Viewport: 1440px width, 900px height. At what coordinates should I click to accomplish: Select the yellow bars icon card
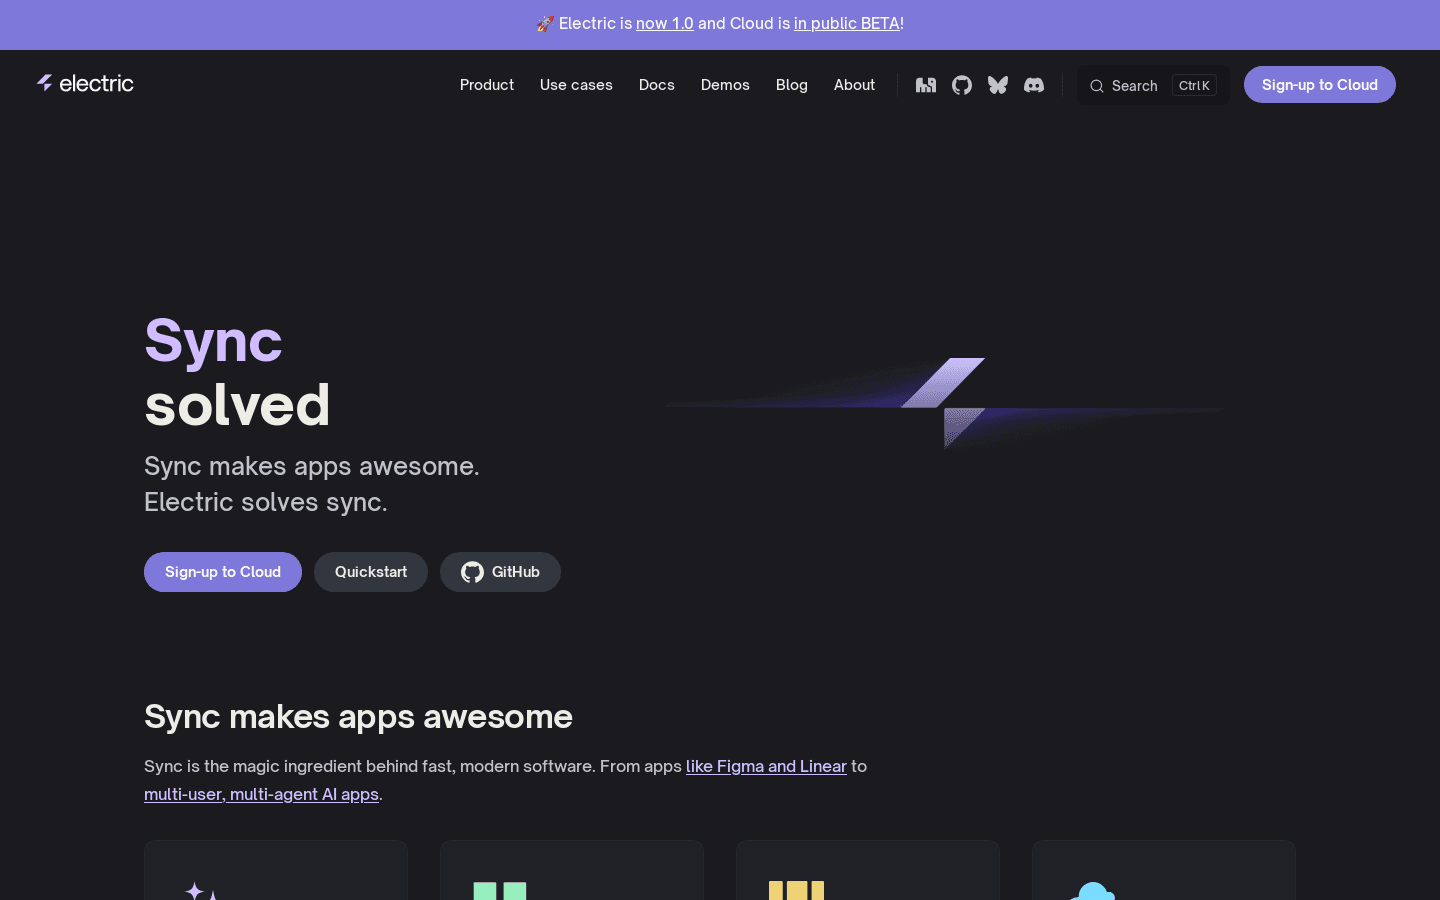(867, 872)
